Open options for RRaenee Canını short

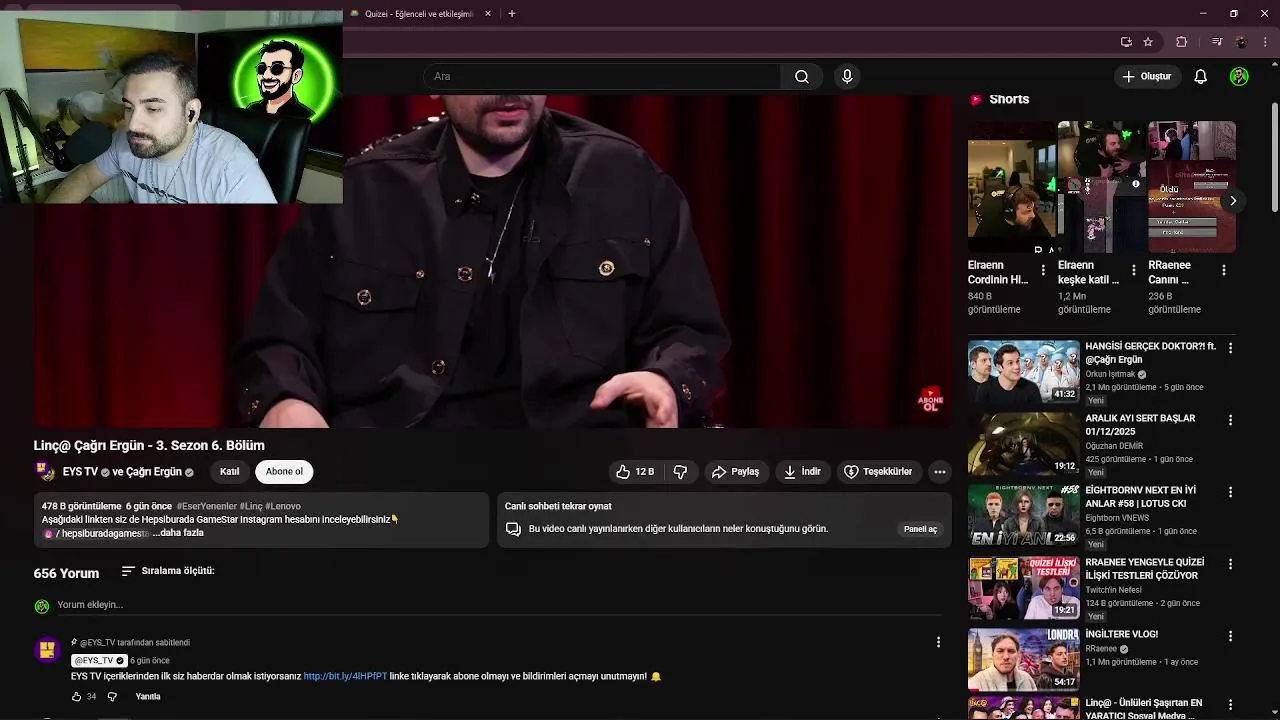coord(1223,270)
